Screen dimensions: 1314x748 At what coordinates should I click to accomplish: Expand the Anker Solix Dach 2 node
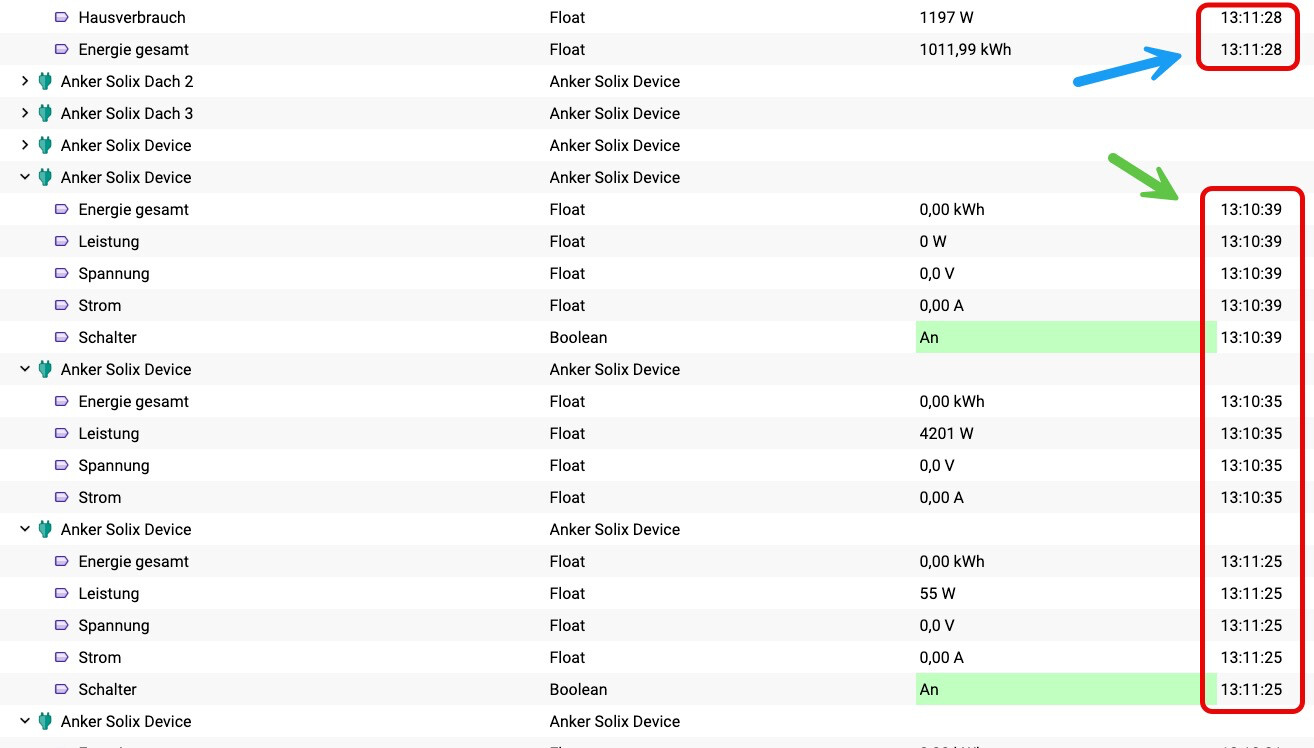(x=25, y=81)
